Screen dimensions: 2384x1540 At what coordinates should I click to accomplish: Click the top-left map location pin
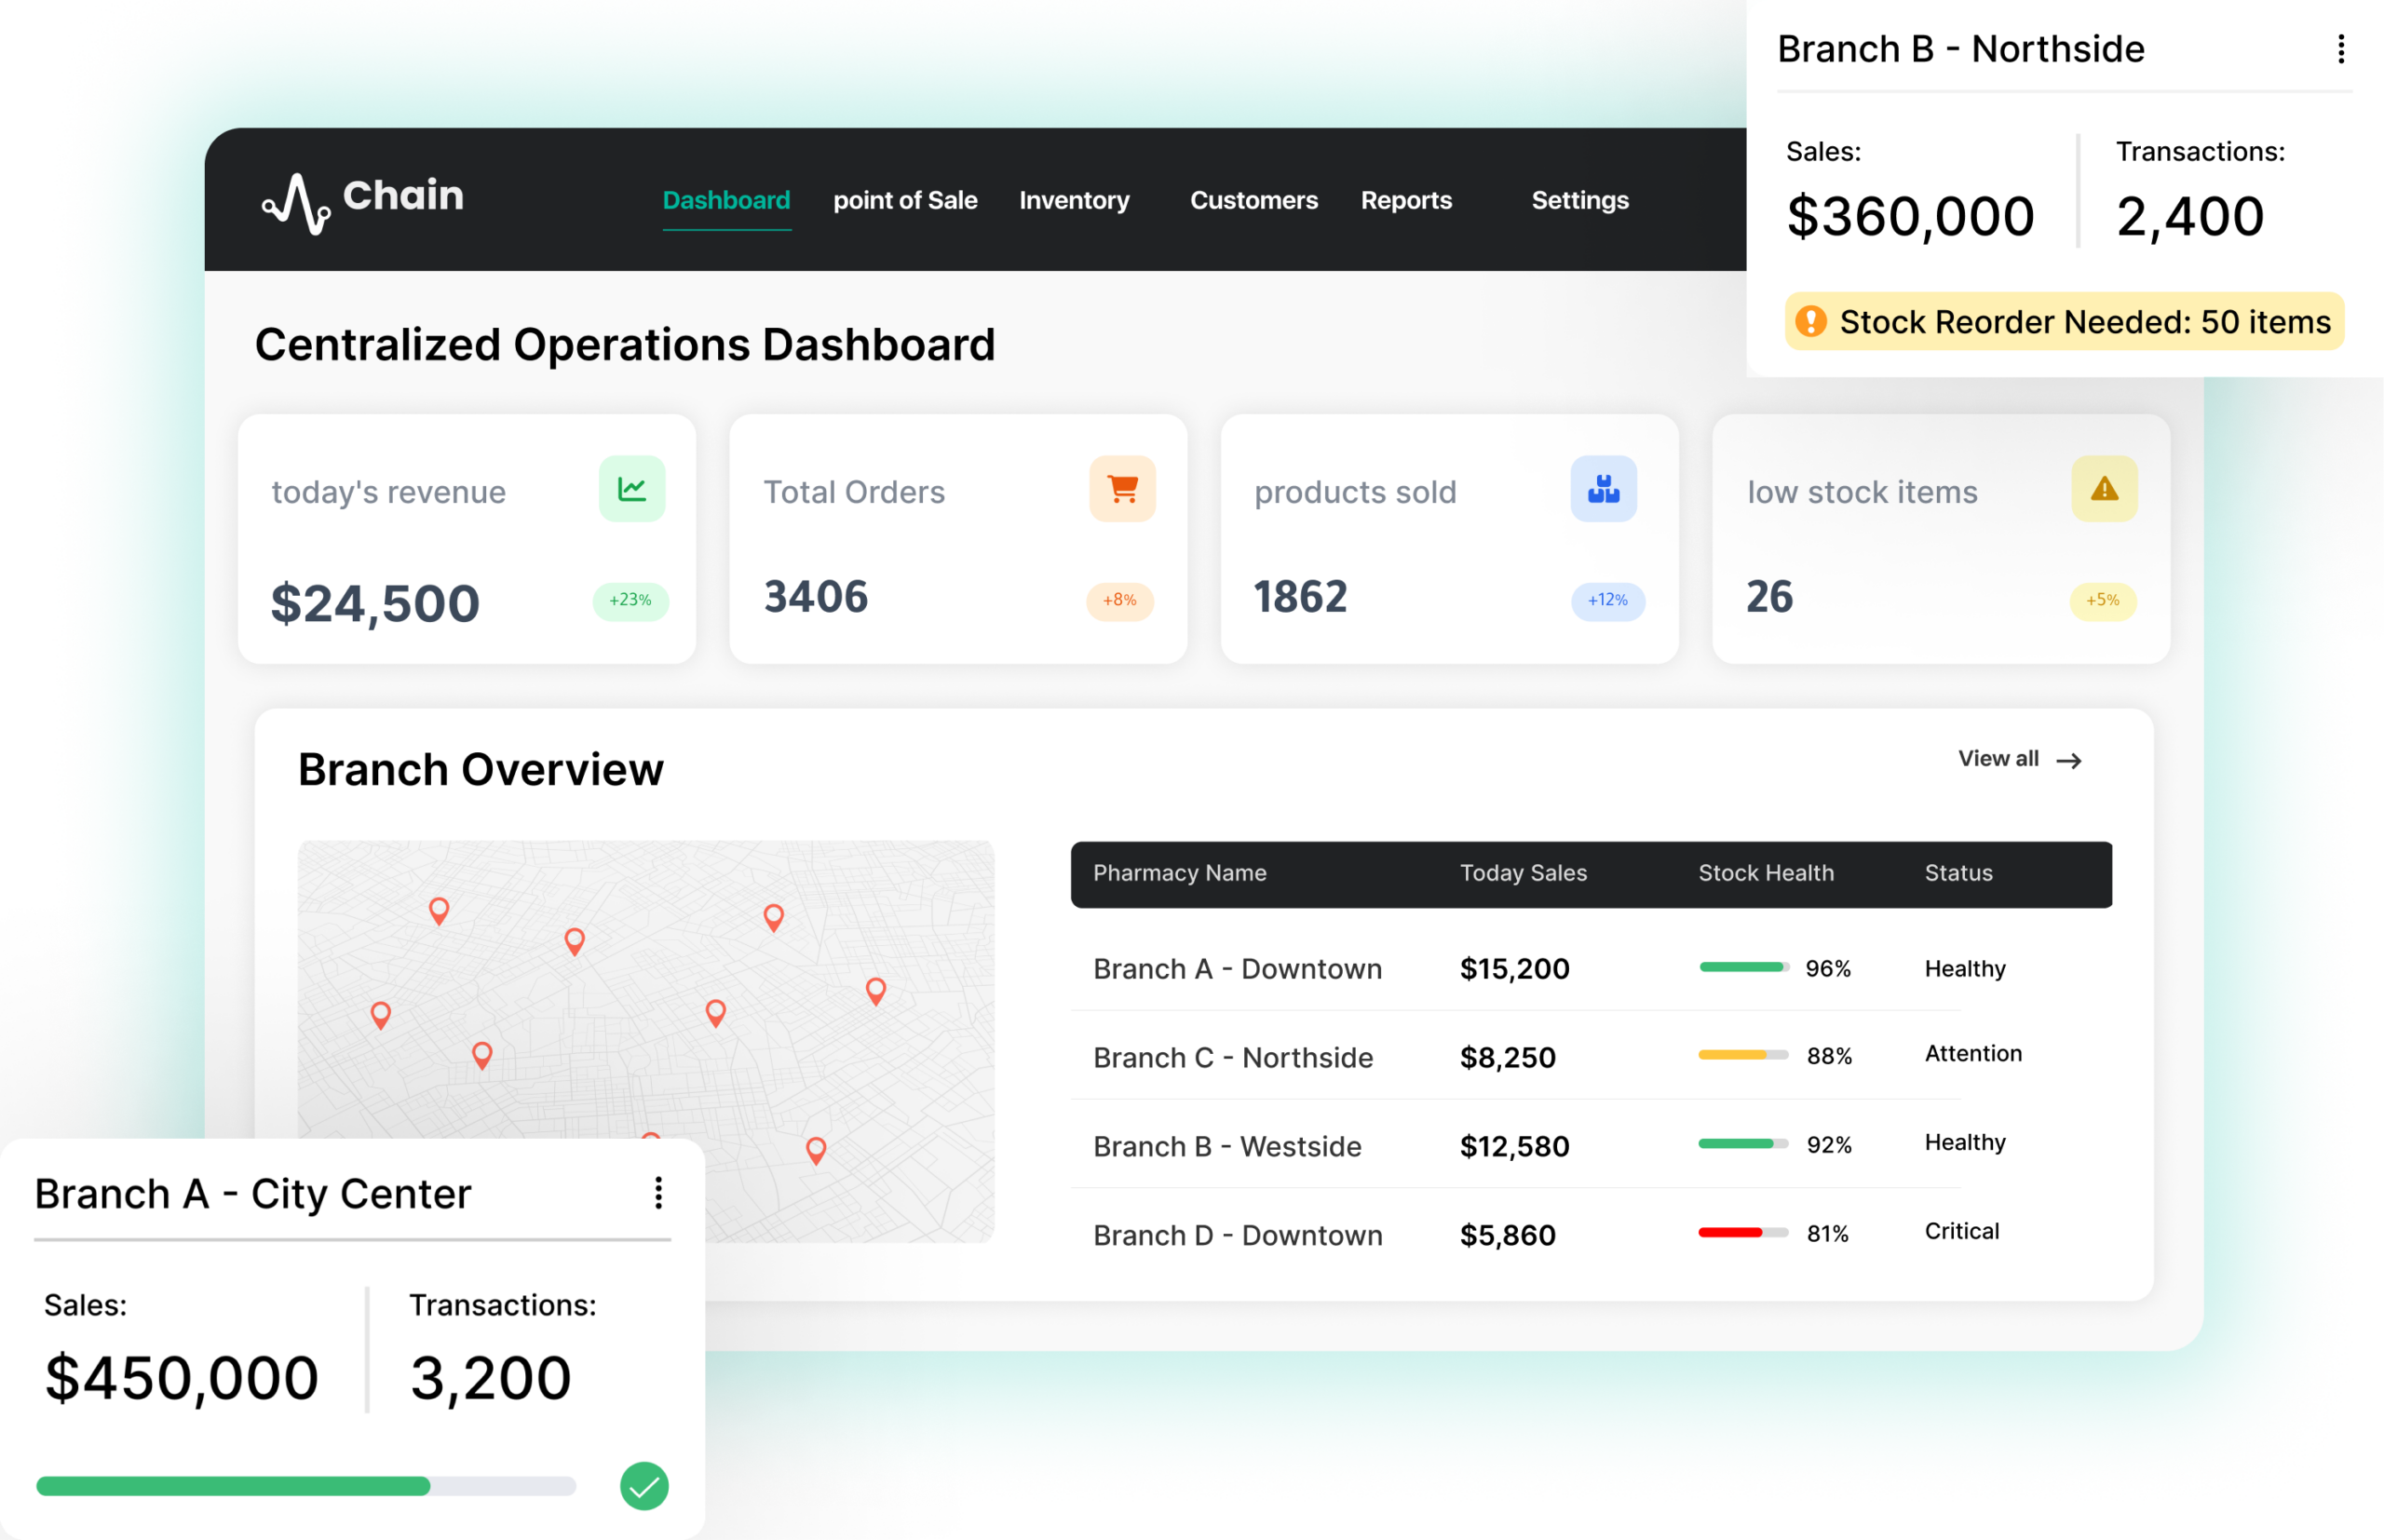coord(439,909)
